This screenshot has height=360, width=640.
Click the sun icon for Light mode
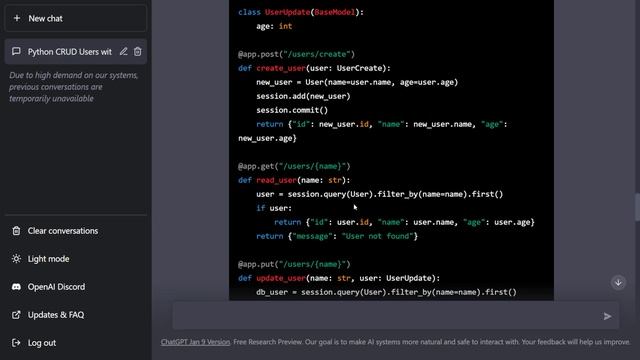pos(16,259)
